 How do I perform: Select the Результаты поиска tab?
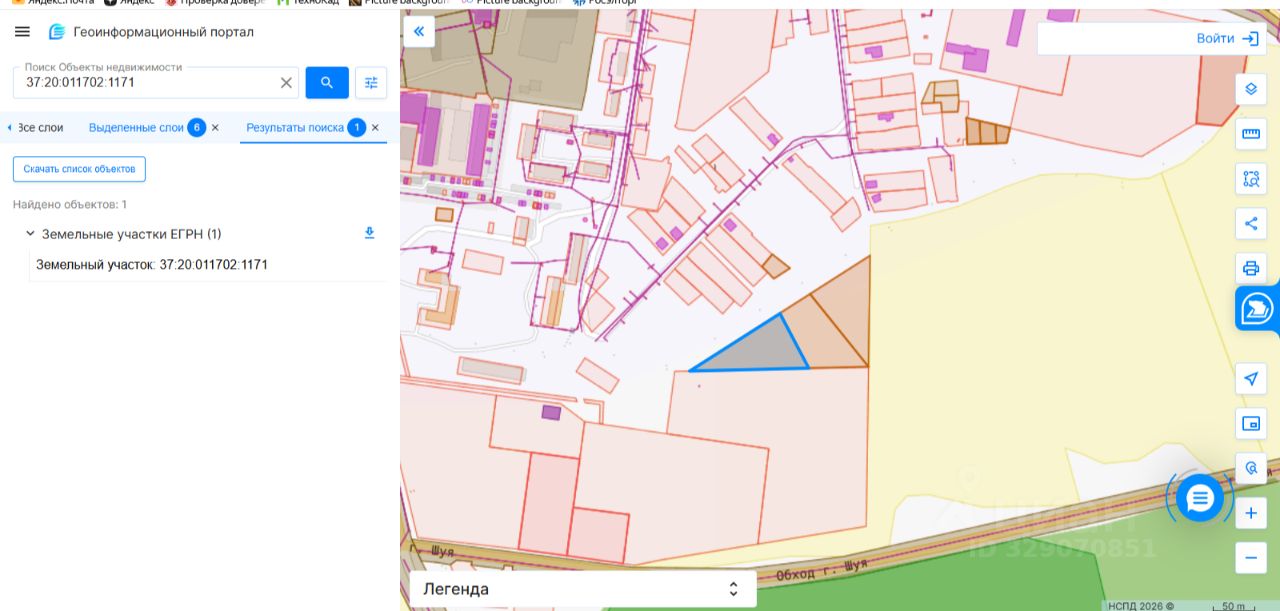pos(295,128)
